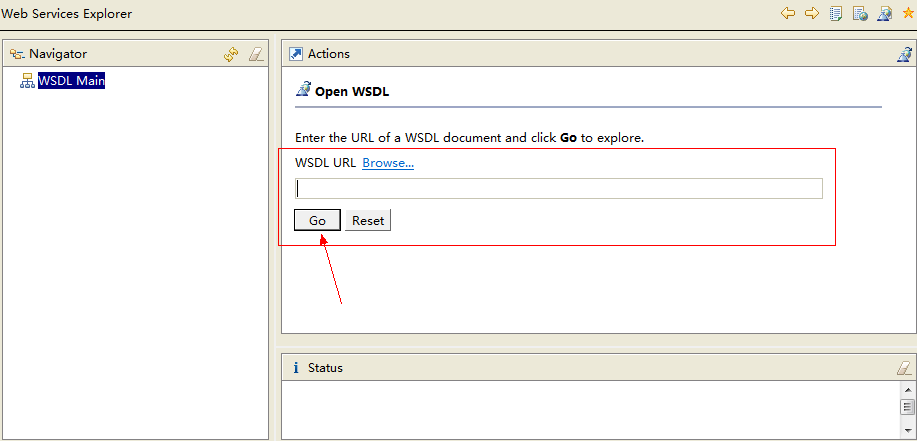Open the UDDI Main page icon

pos(836,14)
